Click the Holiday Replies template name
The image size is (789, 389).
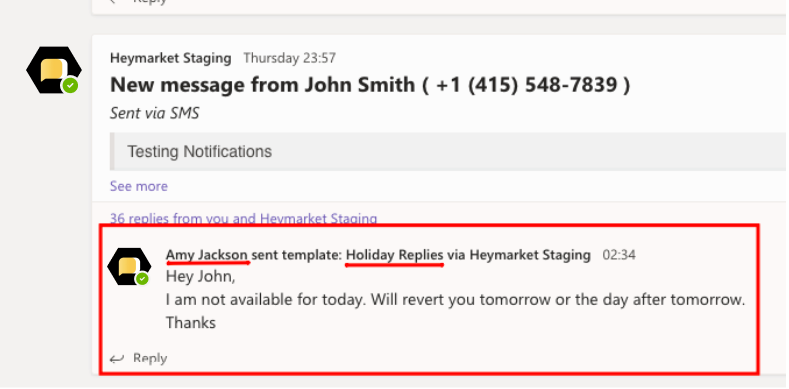(394, 255)
